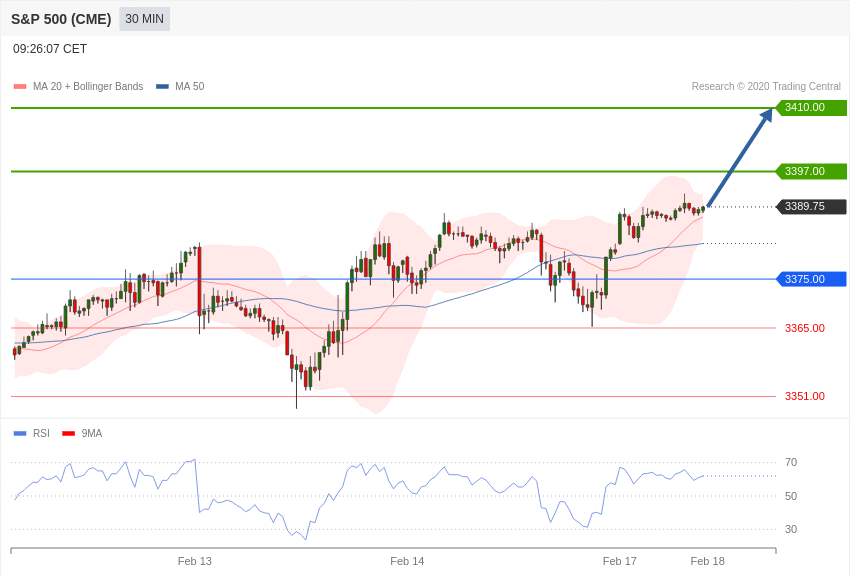
Task: Click the red 9MA color swatch
Action: (x=68, y=433)
